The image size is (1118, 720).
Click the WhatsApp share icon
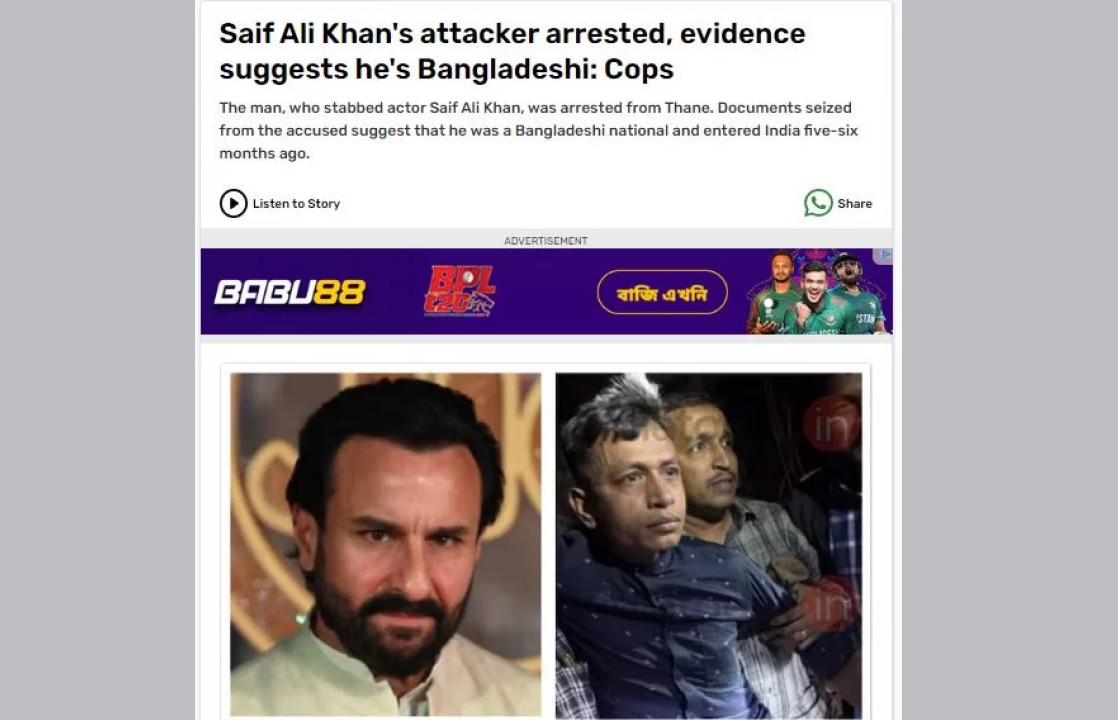click(x=818, y=203)
